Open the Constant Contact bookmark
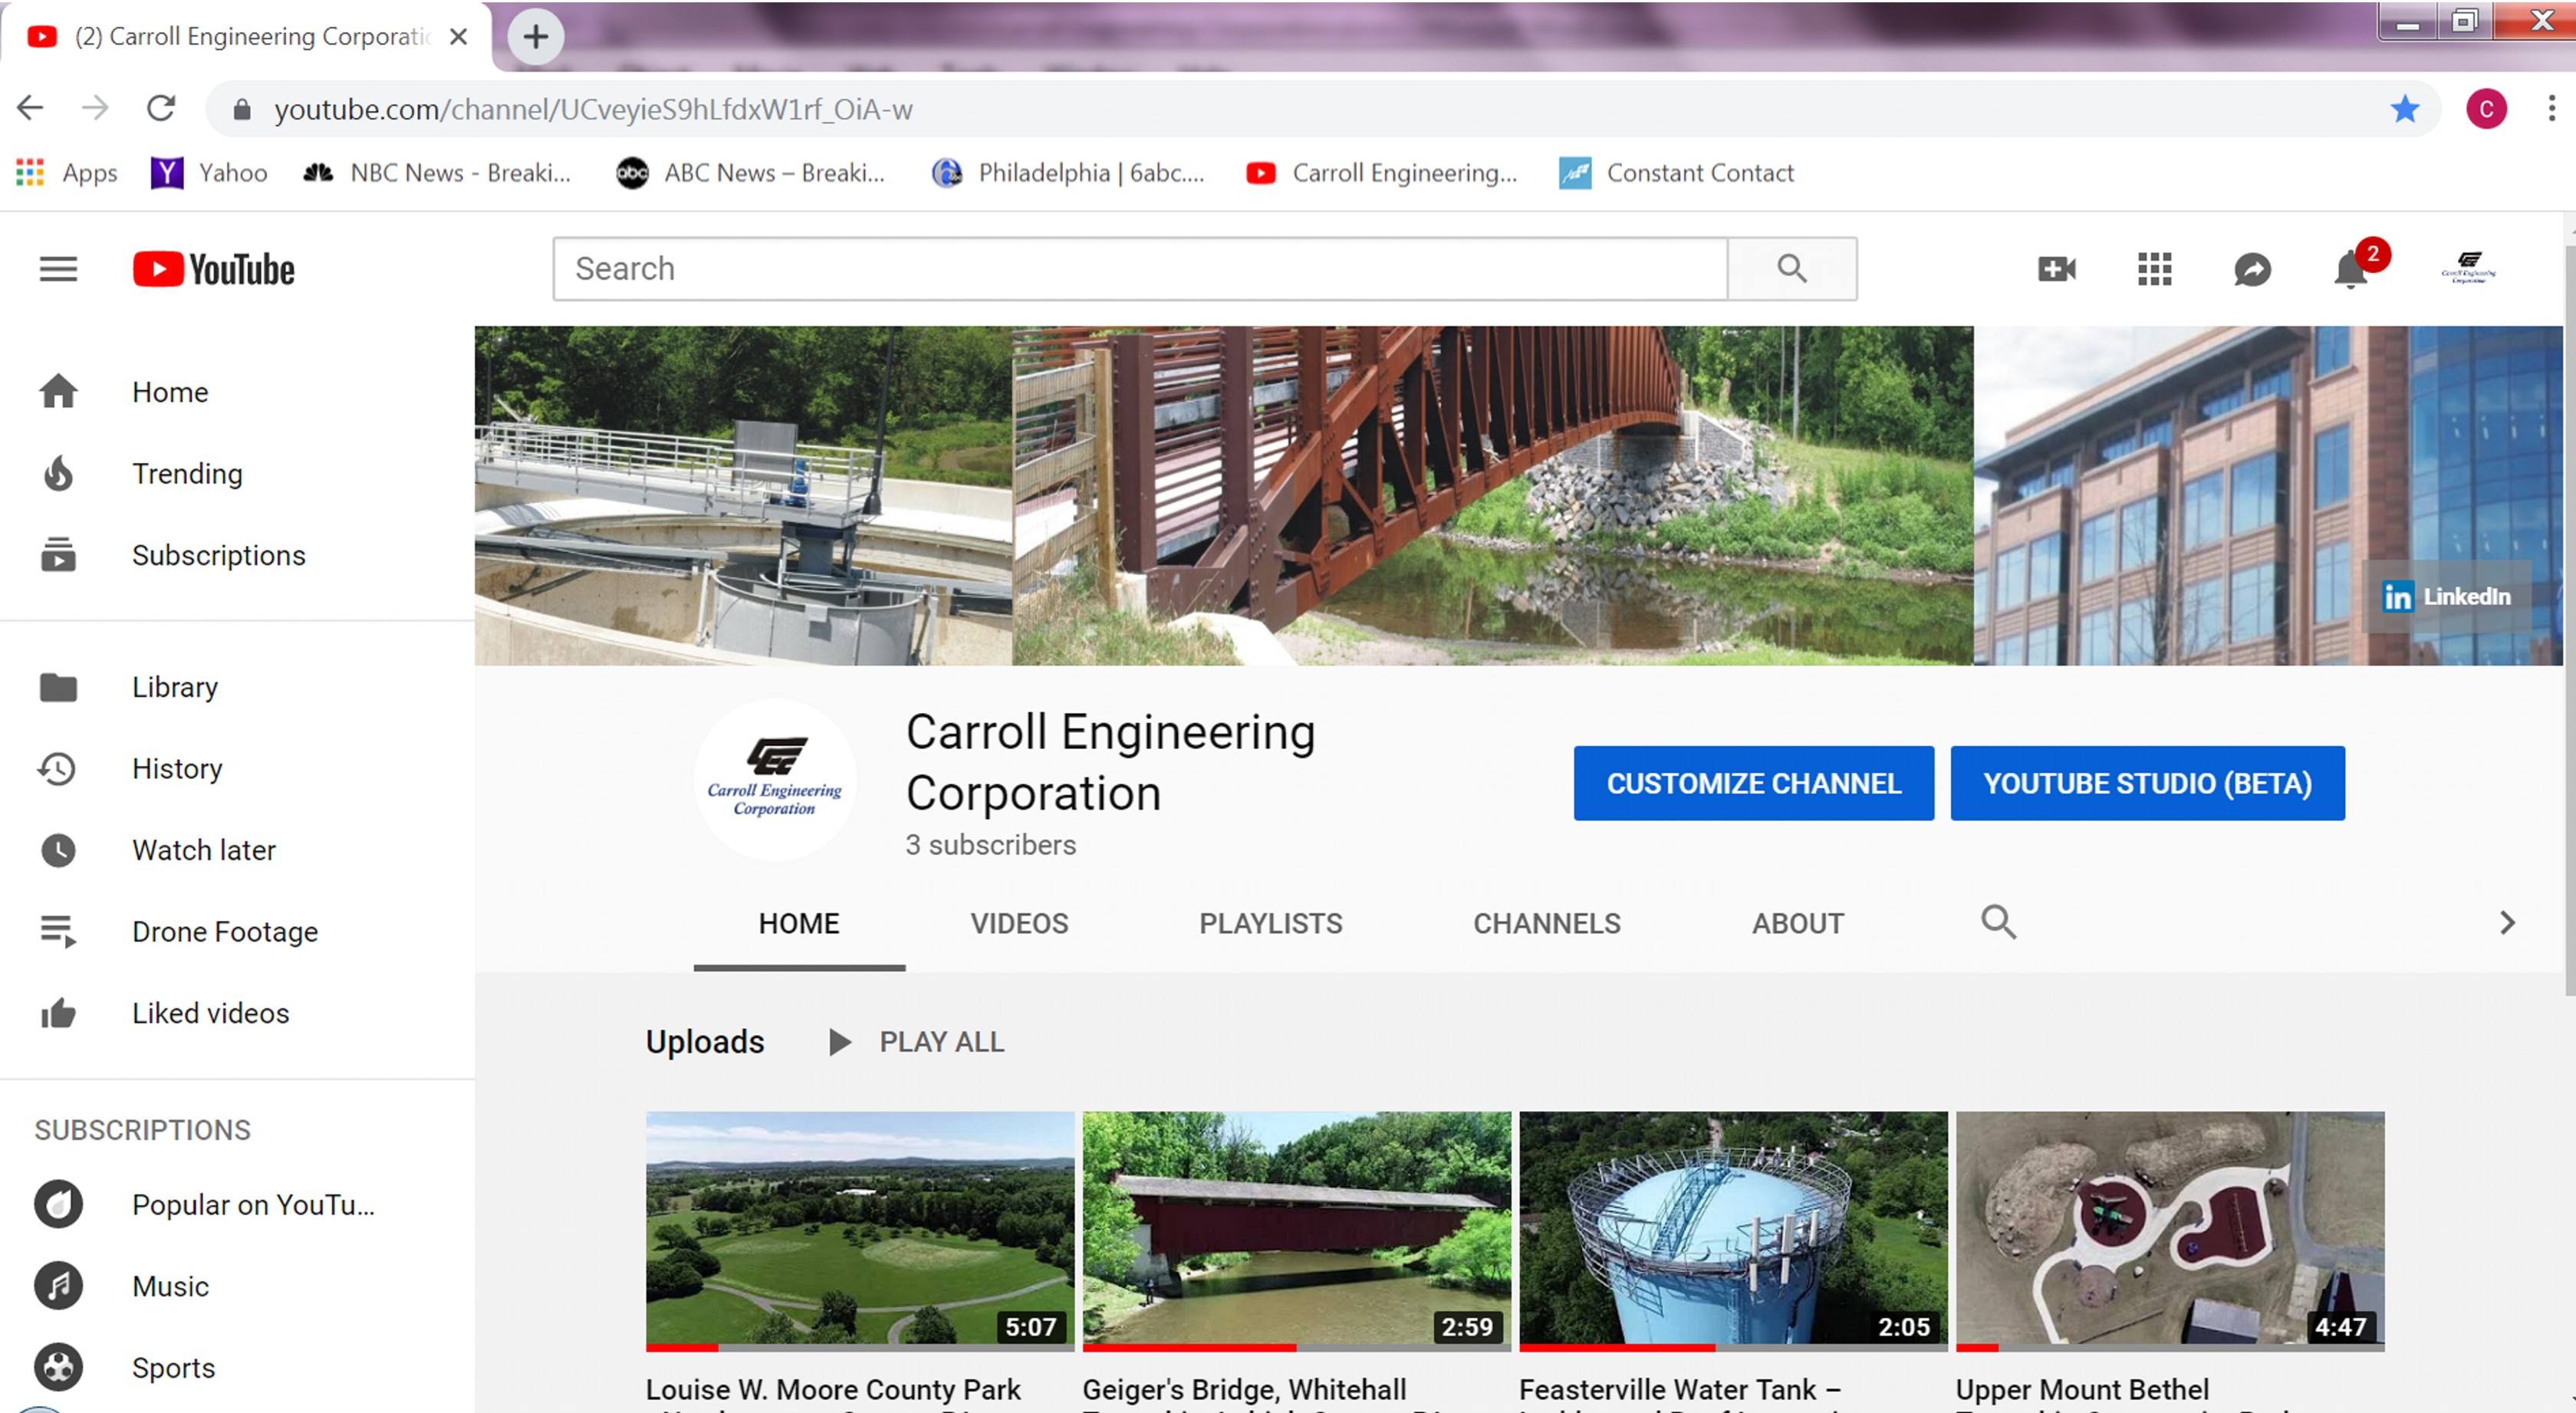 (x=1677, y=173)
